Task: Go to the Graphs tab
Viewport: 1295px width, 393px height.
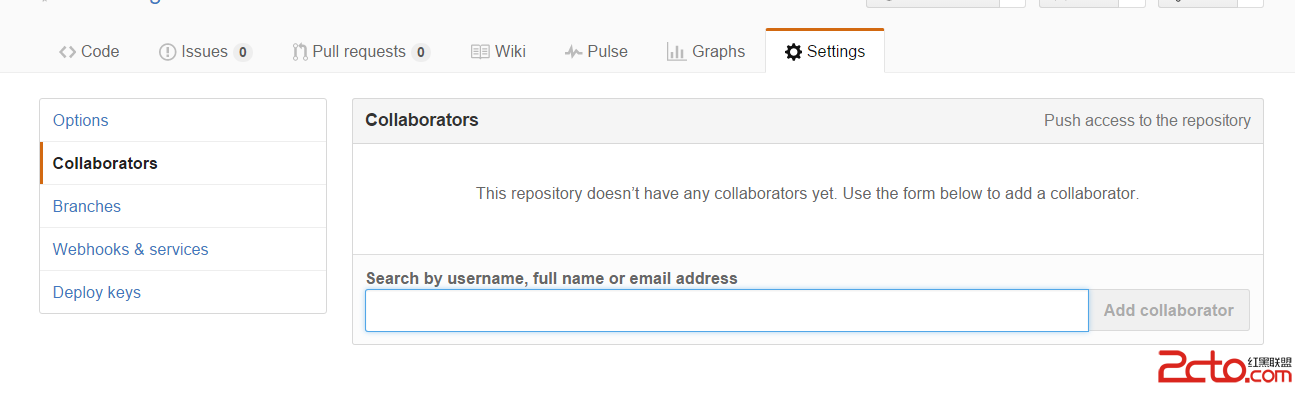Action: [706, 52]
